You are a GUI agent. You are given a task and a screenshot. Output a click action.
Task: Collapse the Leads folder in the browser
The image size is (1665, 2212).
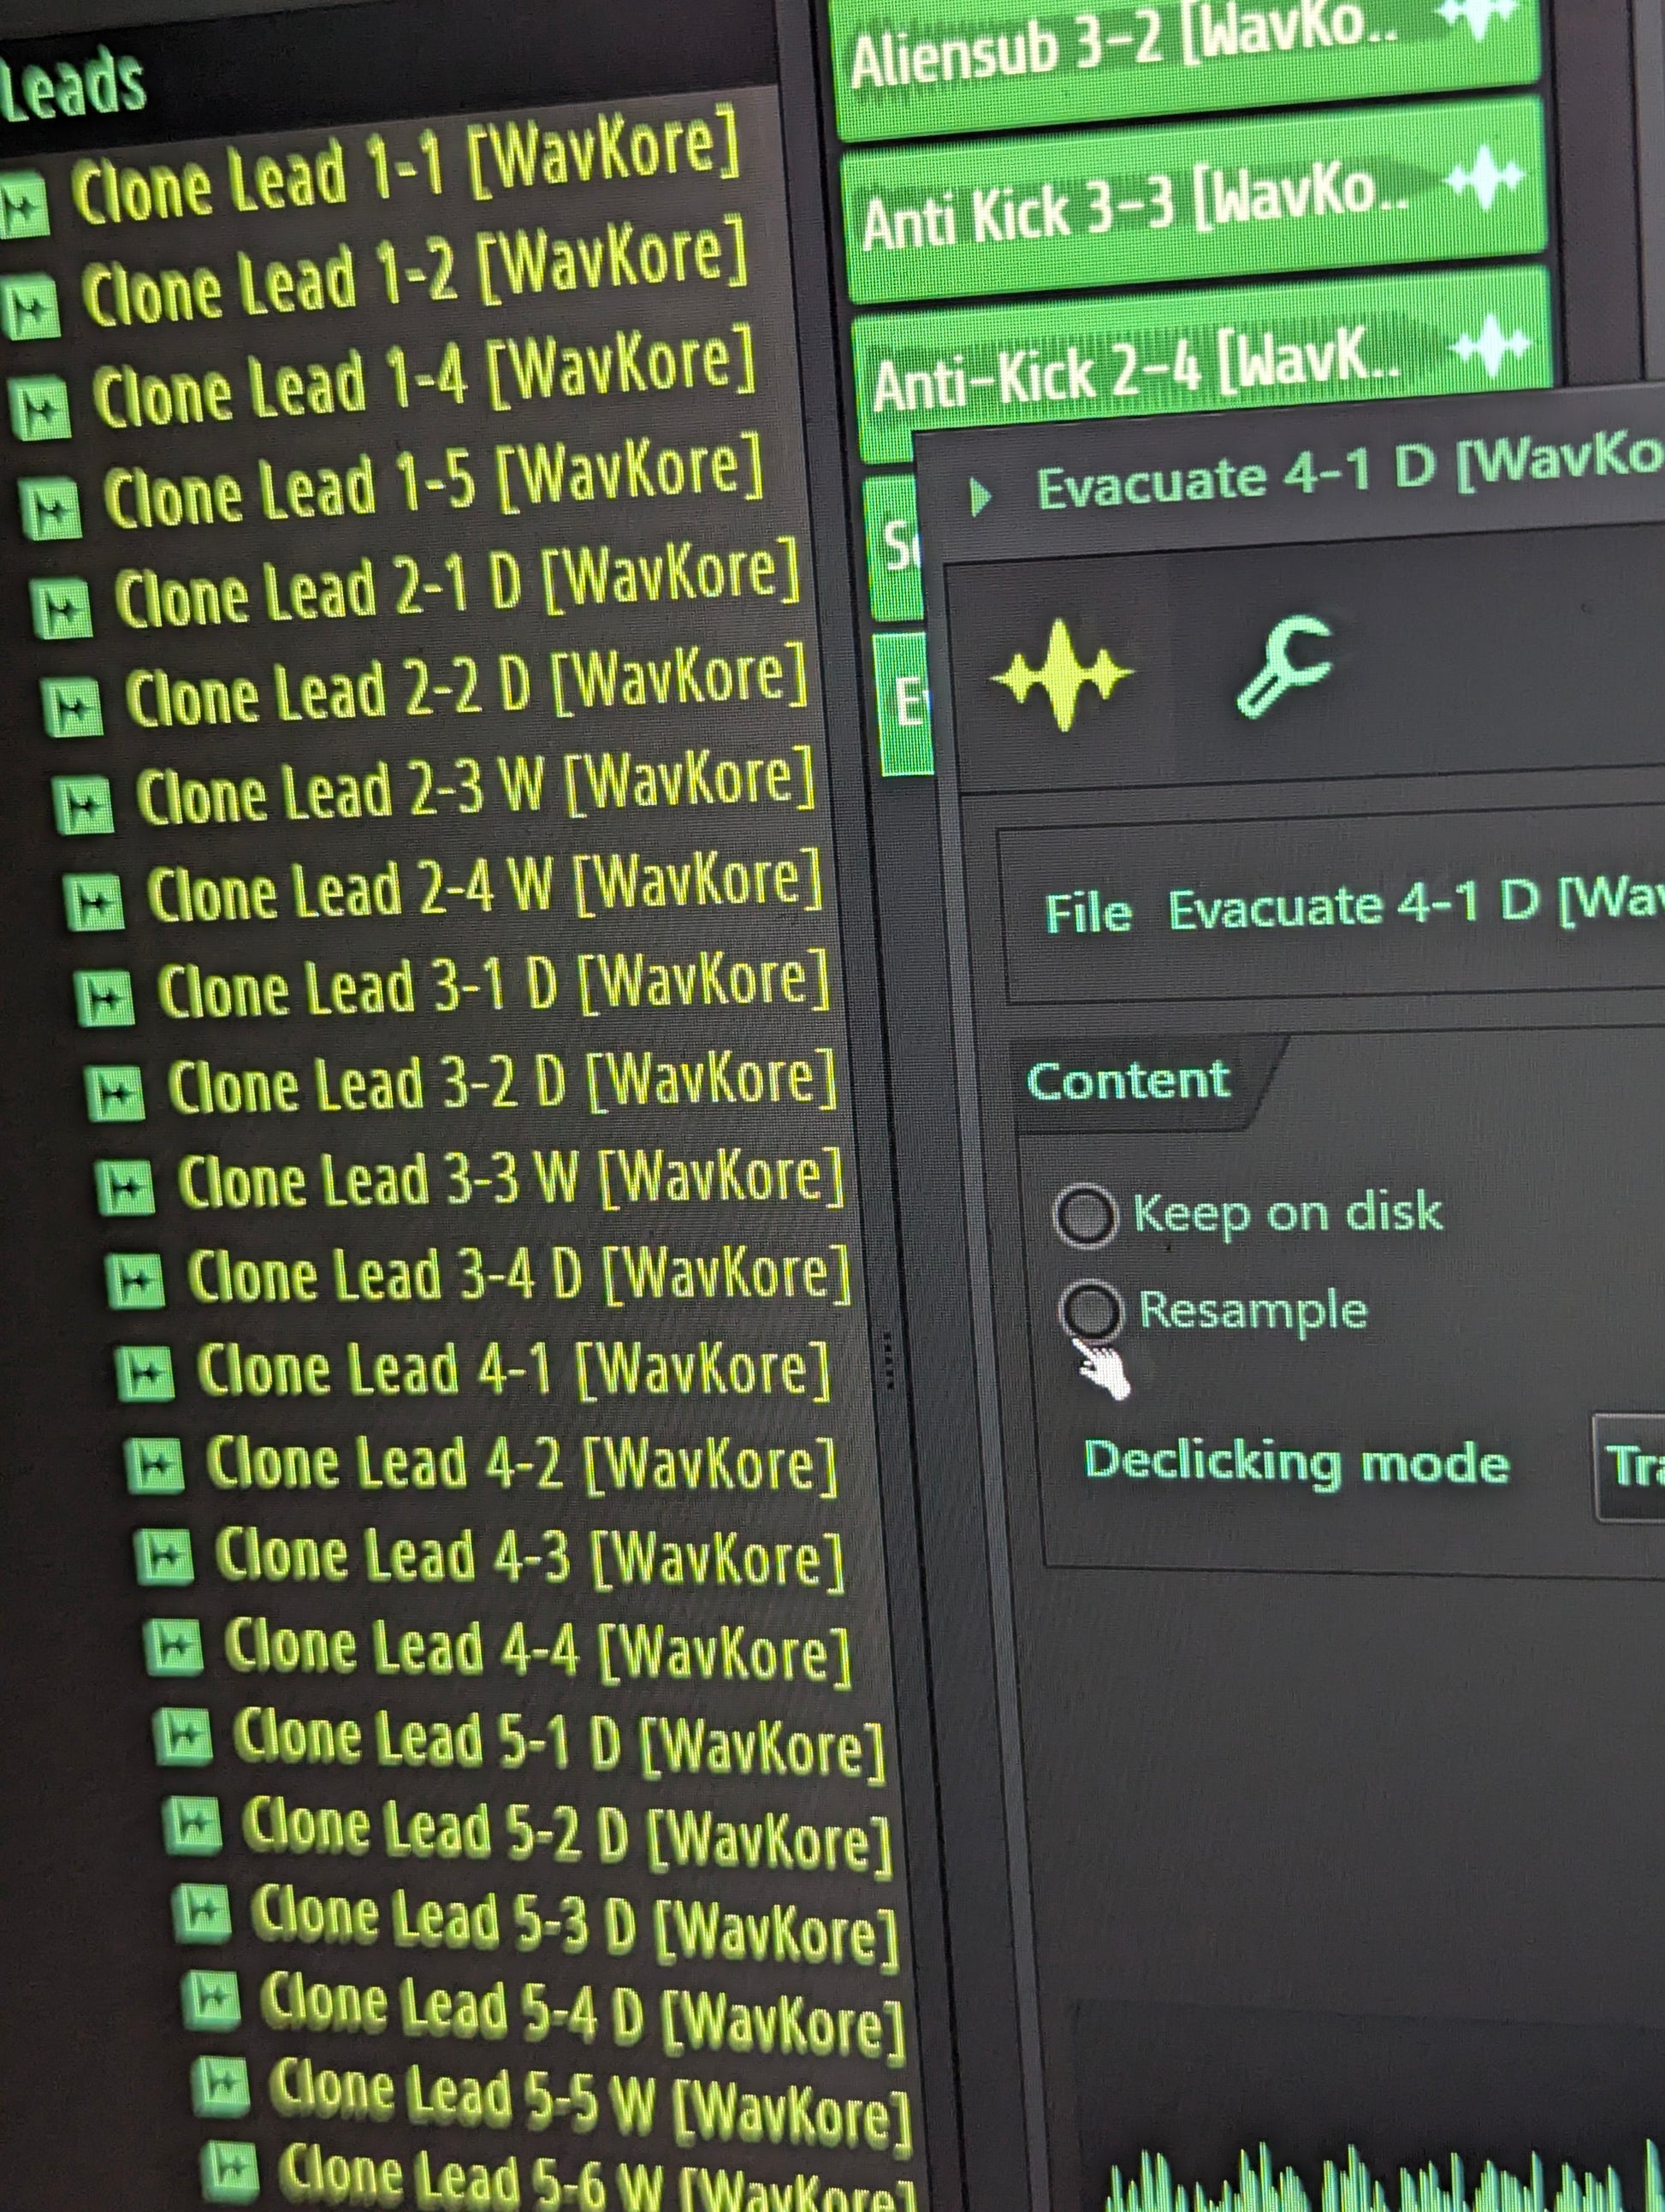tap(72, 85)
